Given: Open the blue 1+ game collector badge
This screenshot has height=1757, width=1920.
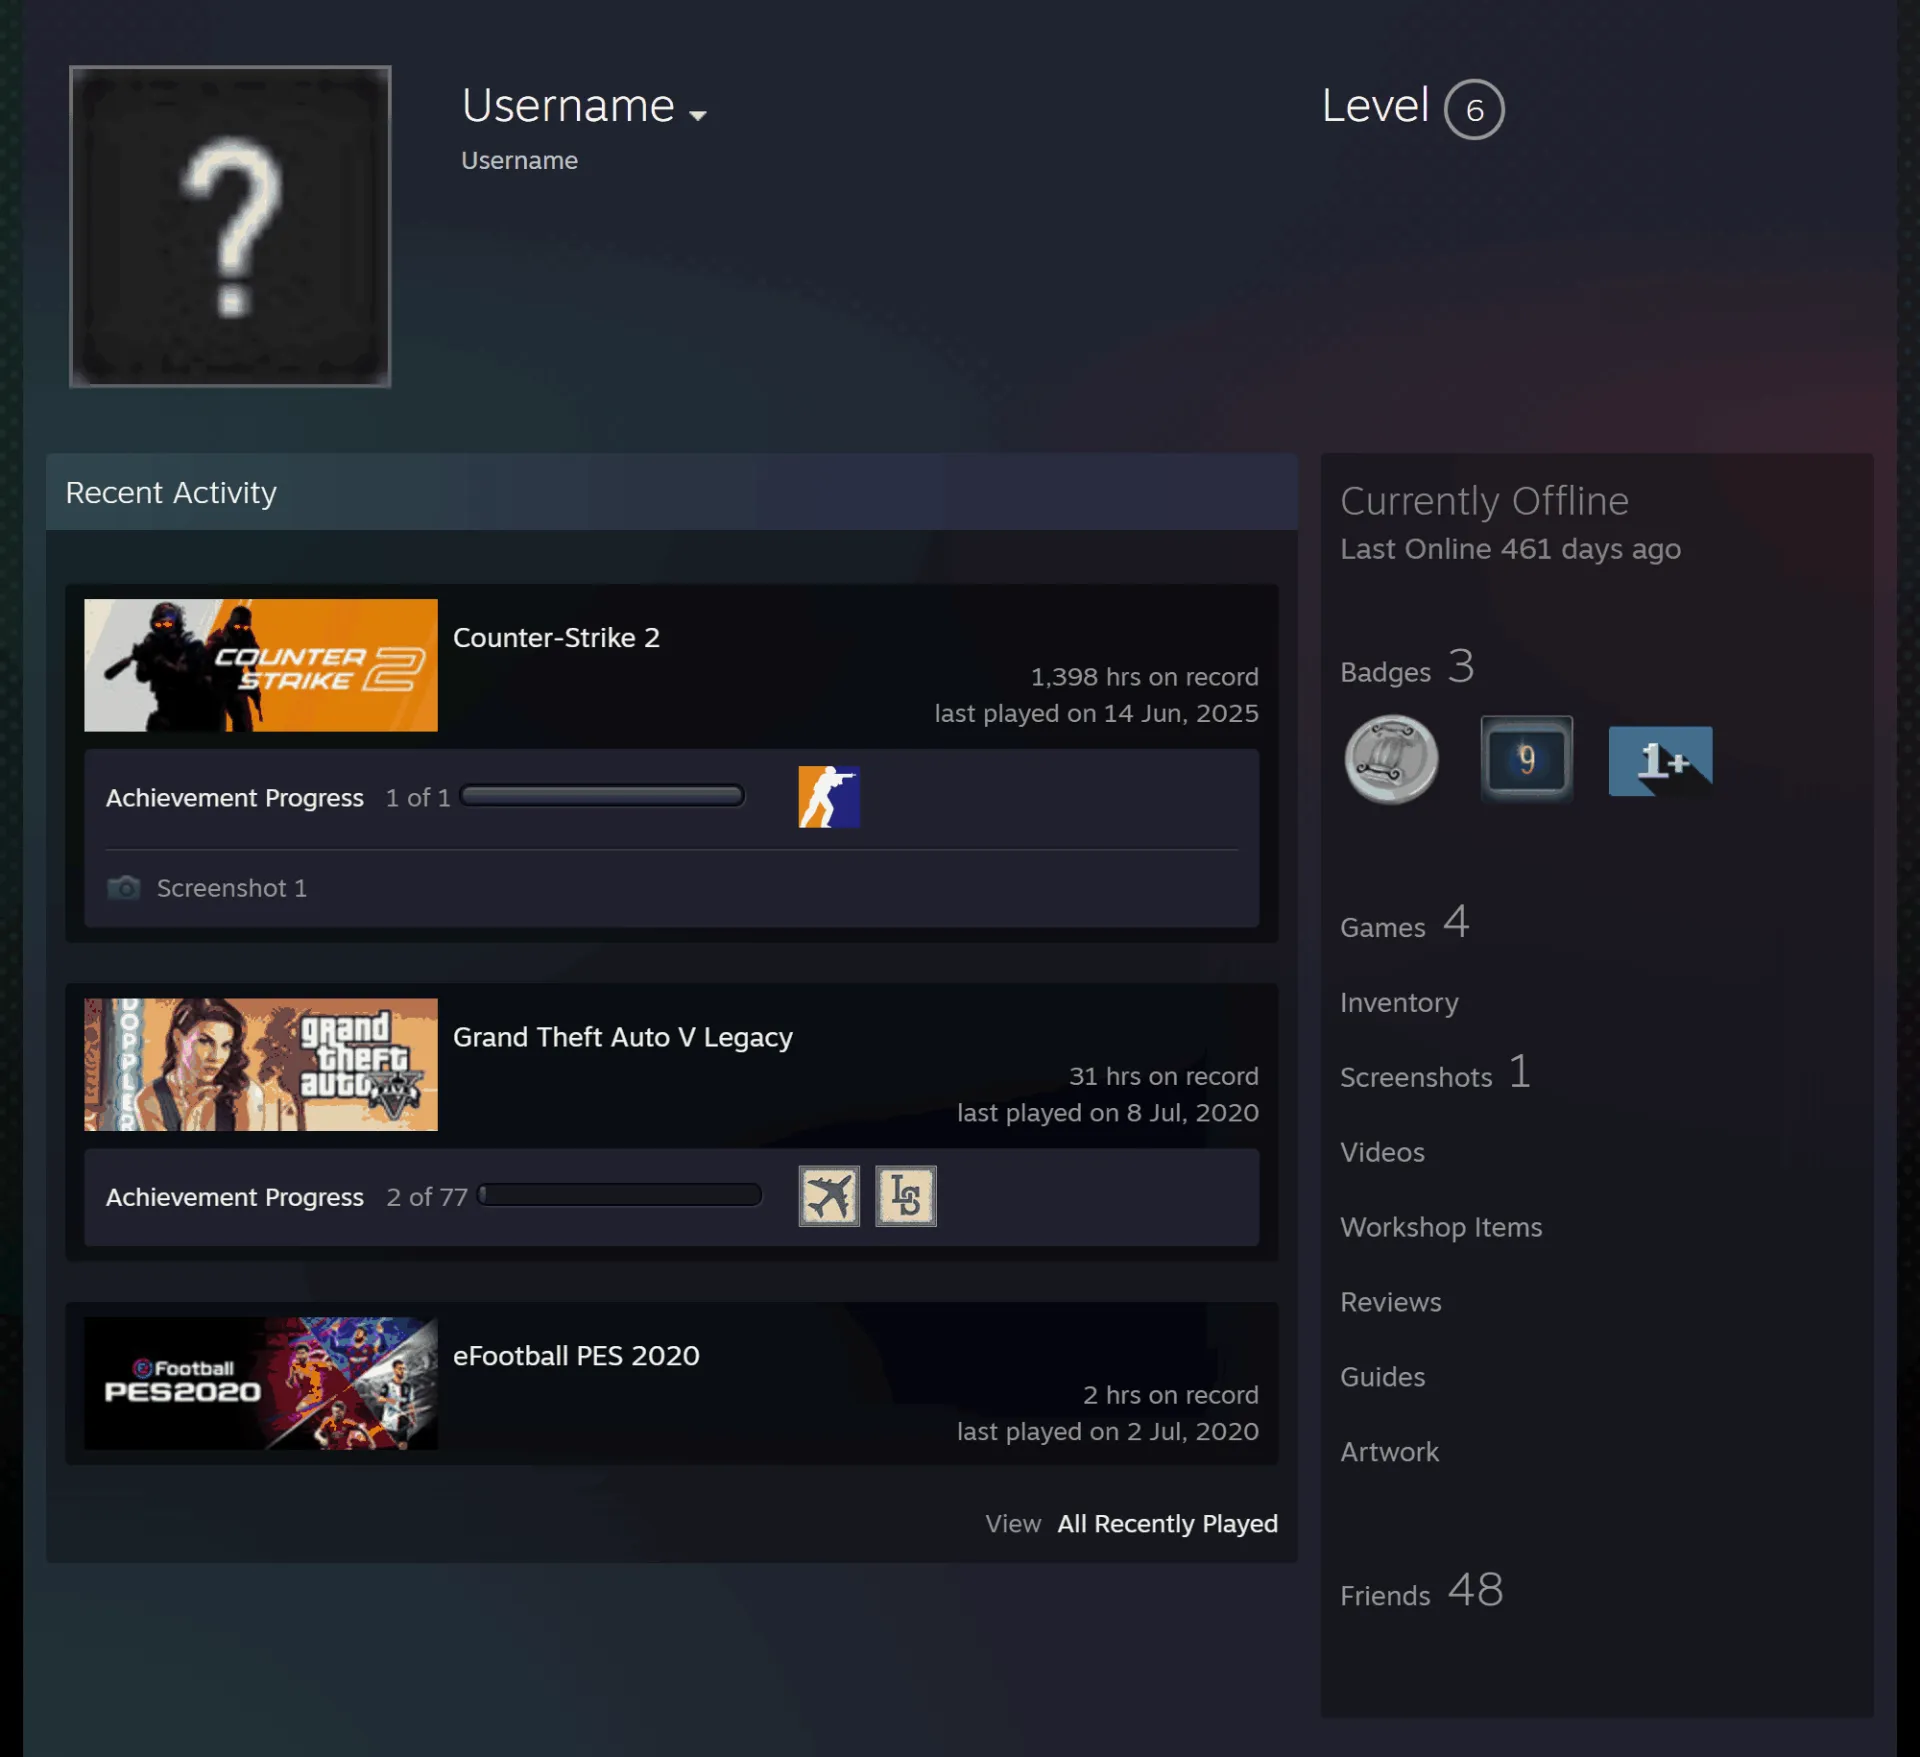Looking at the screenshot, I should coord(1660,761).
